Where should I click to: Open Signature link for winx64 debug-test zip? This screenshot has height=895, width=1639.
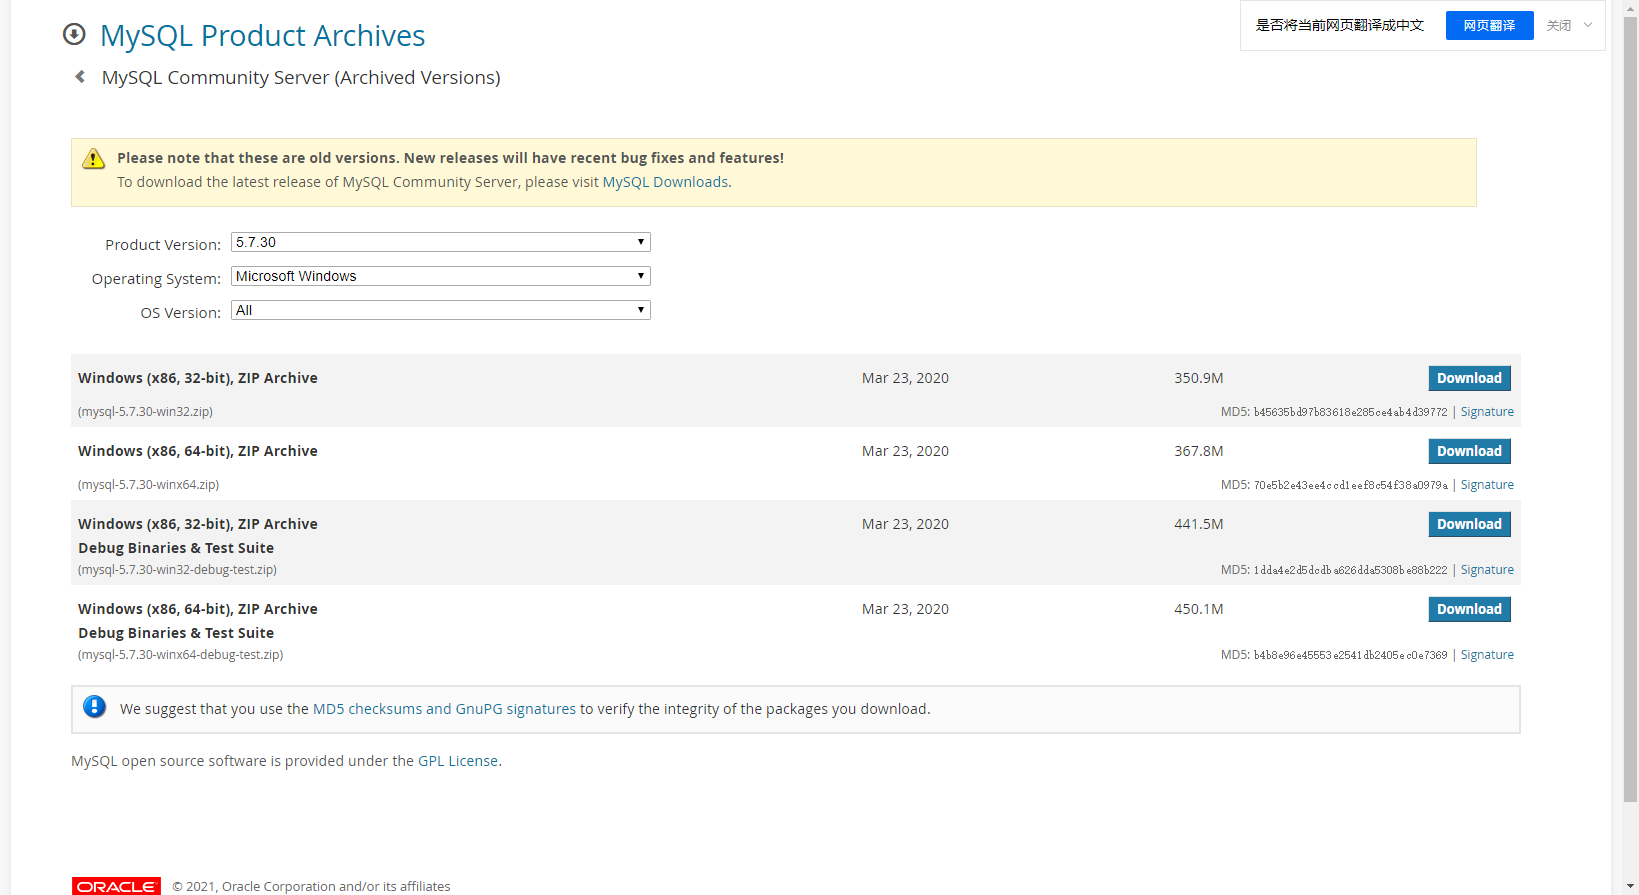click(x=1487, y=655)
